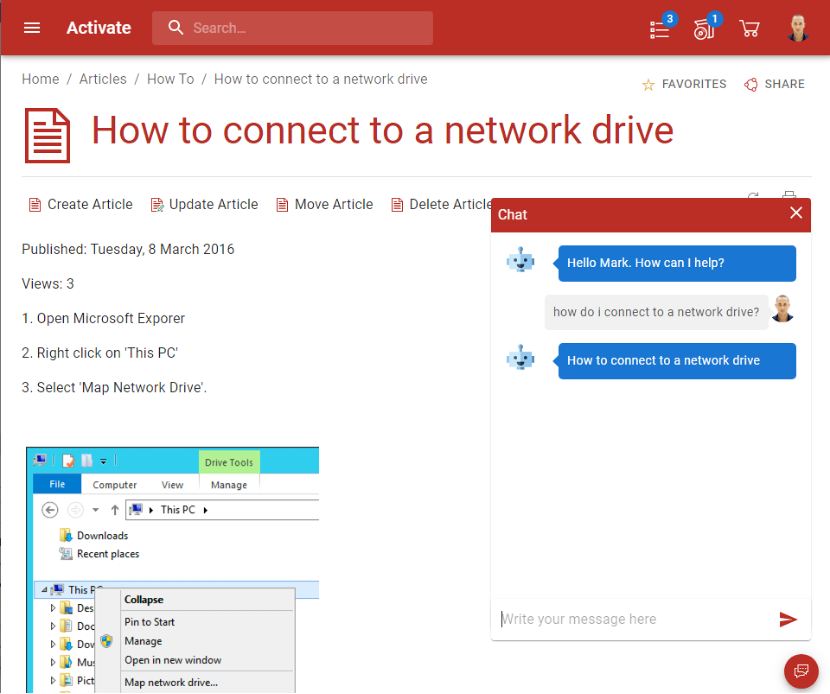This screenshot has width=830, height=694.
Task: Click 'Recent places' in the Explorer screenshot
Action: [x=100, y=554]
